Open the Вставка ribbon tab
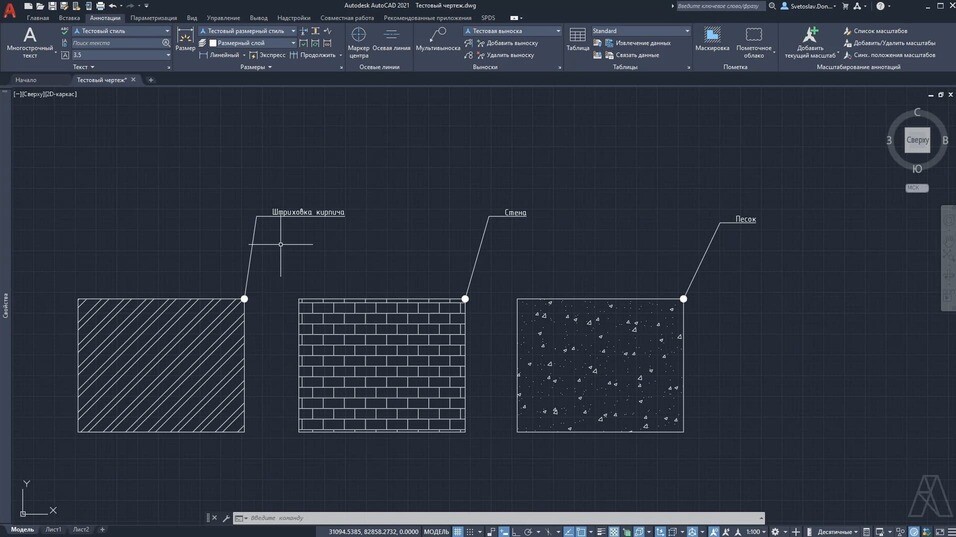 click(69, 18)
